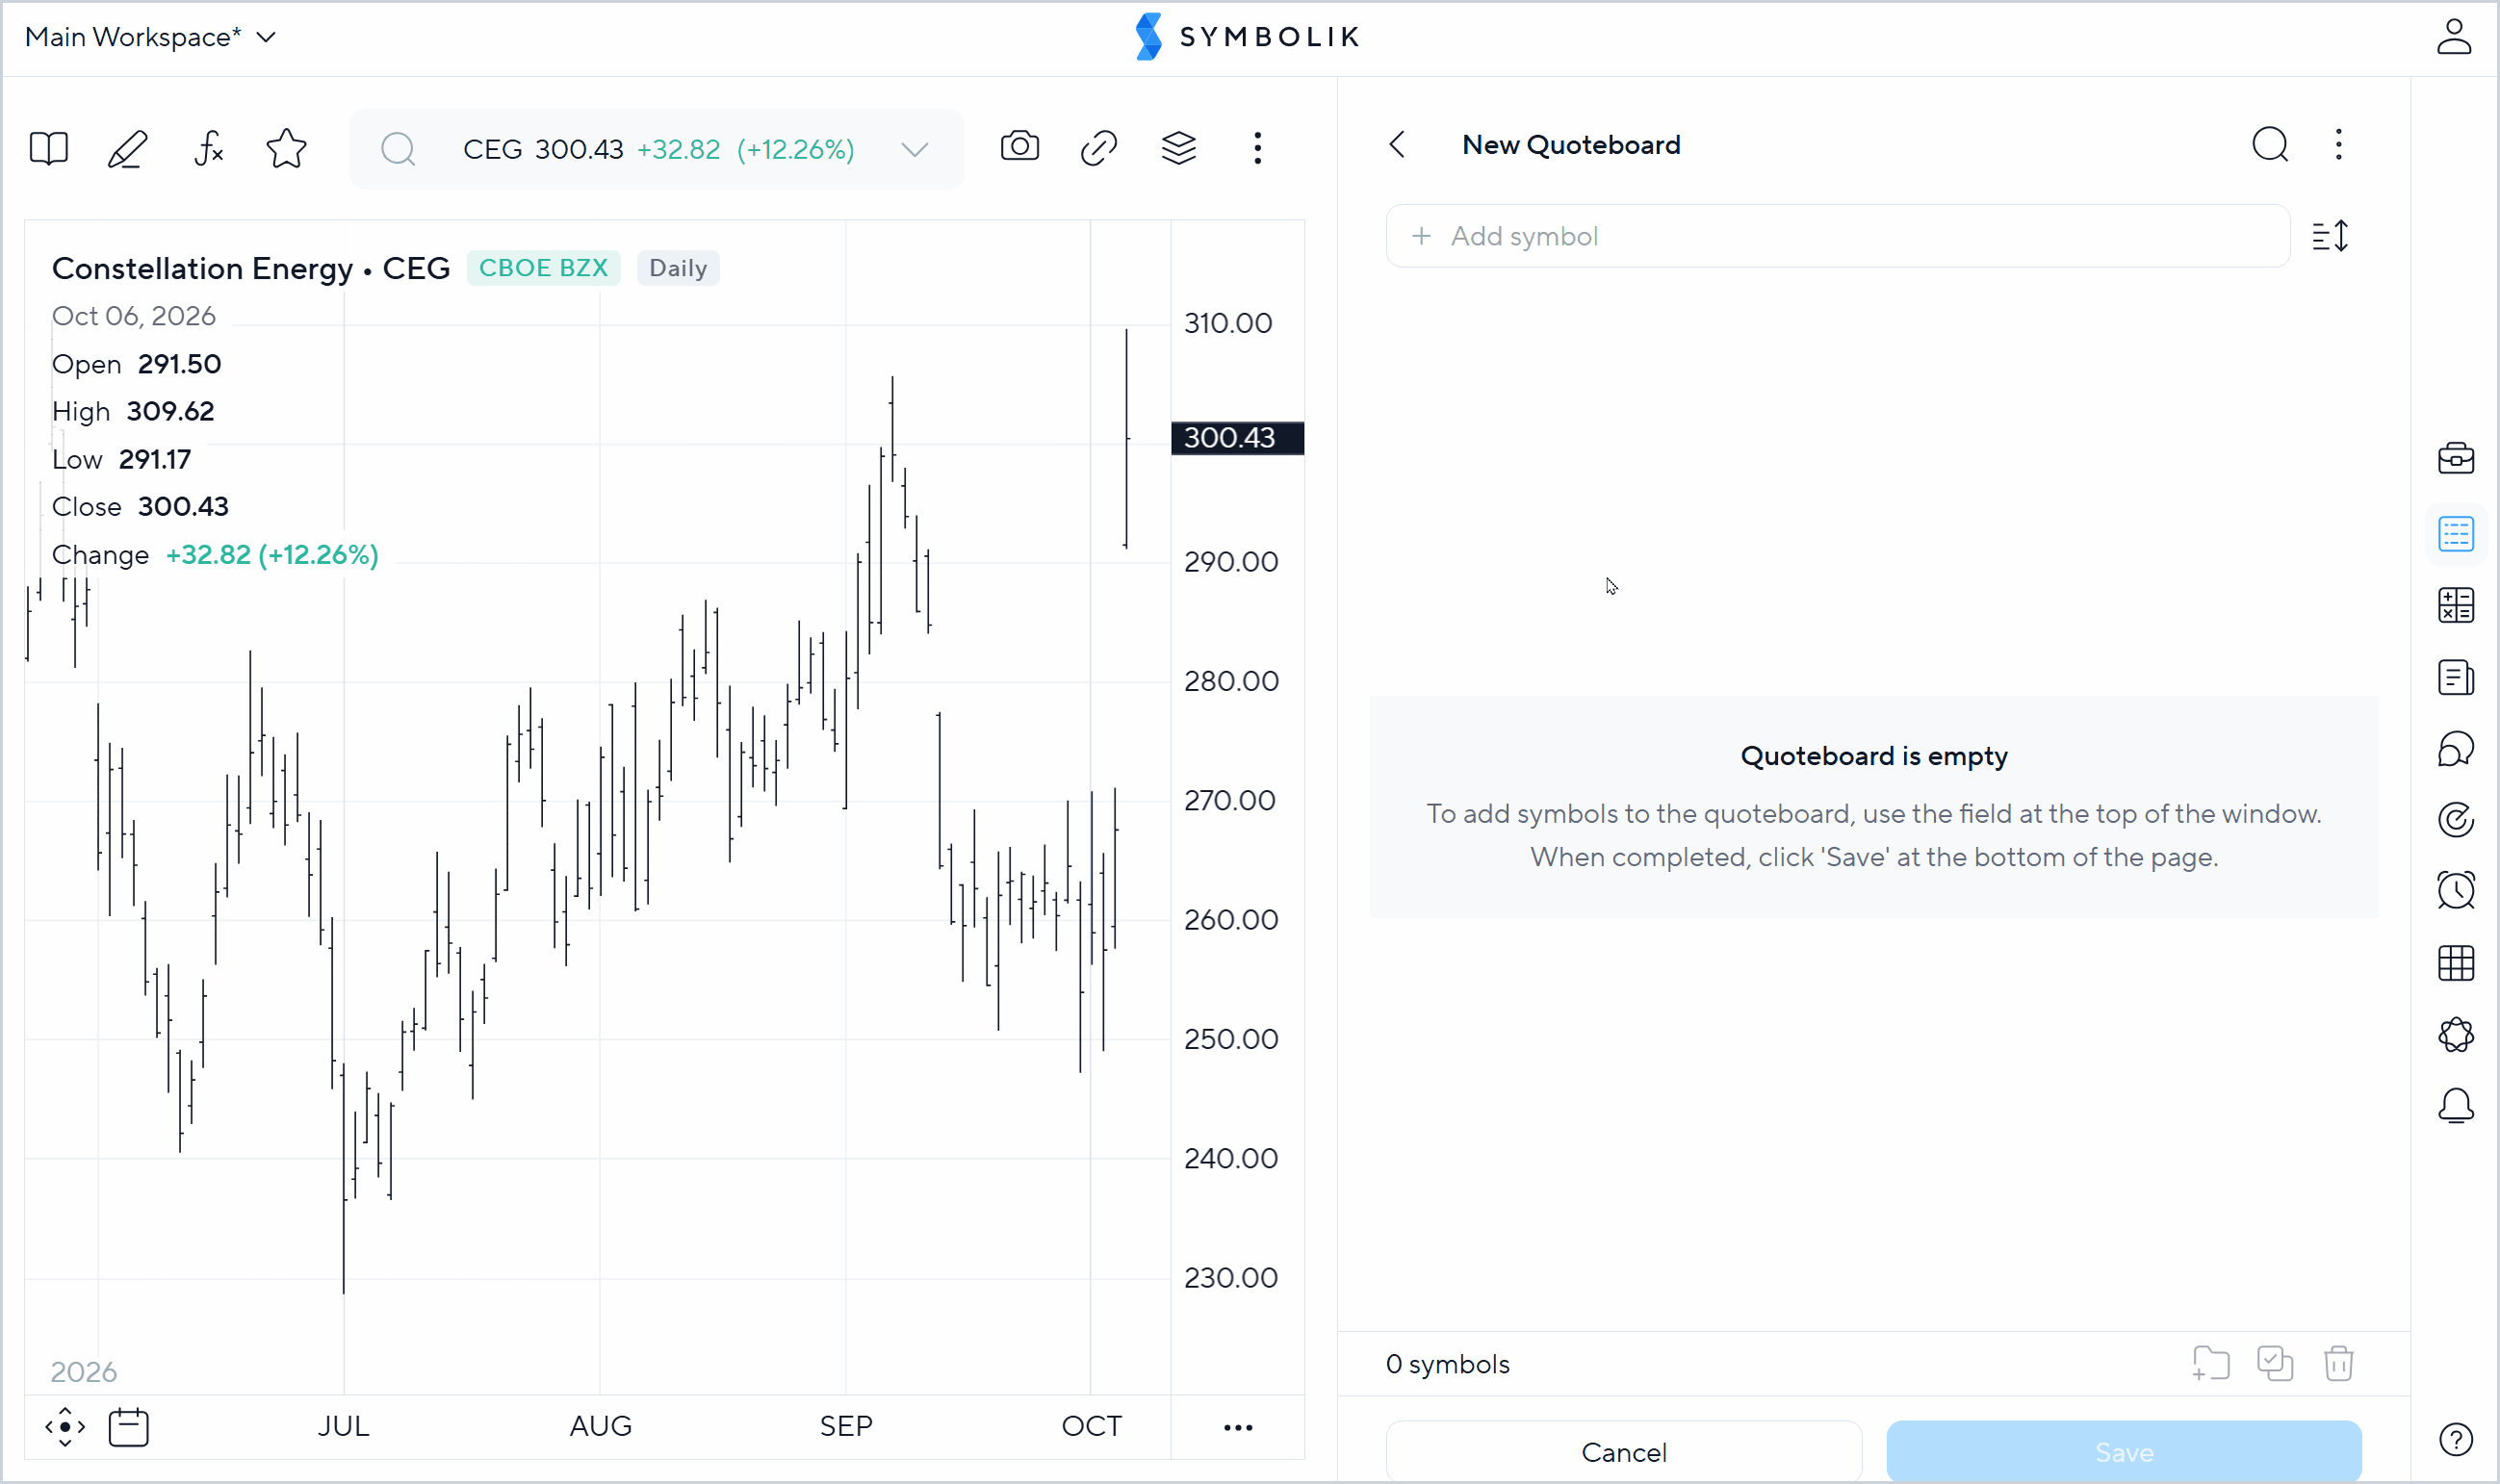The height and width of the screenshot is (1484, 2500).
Task: Click the help question mark icon
Action: coord(2456,1440)
